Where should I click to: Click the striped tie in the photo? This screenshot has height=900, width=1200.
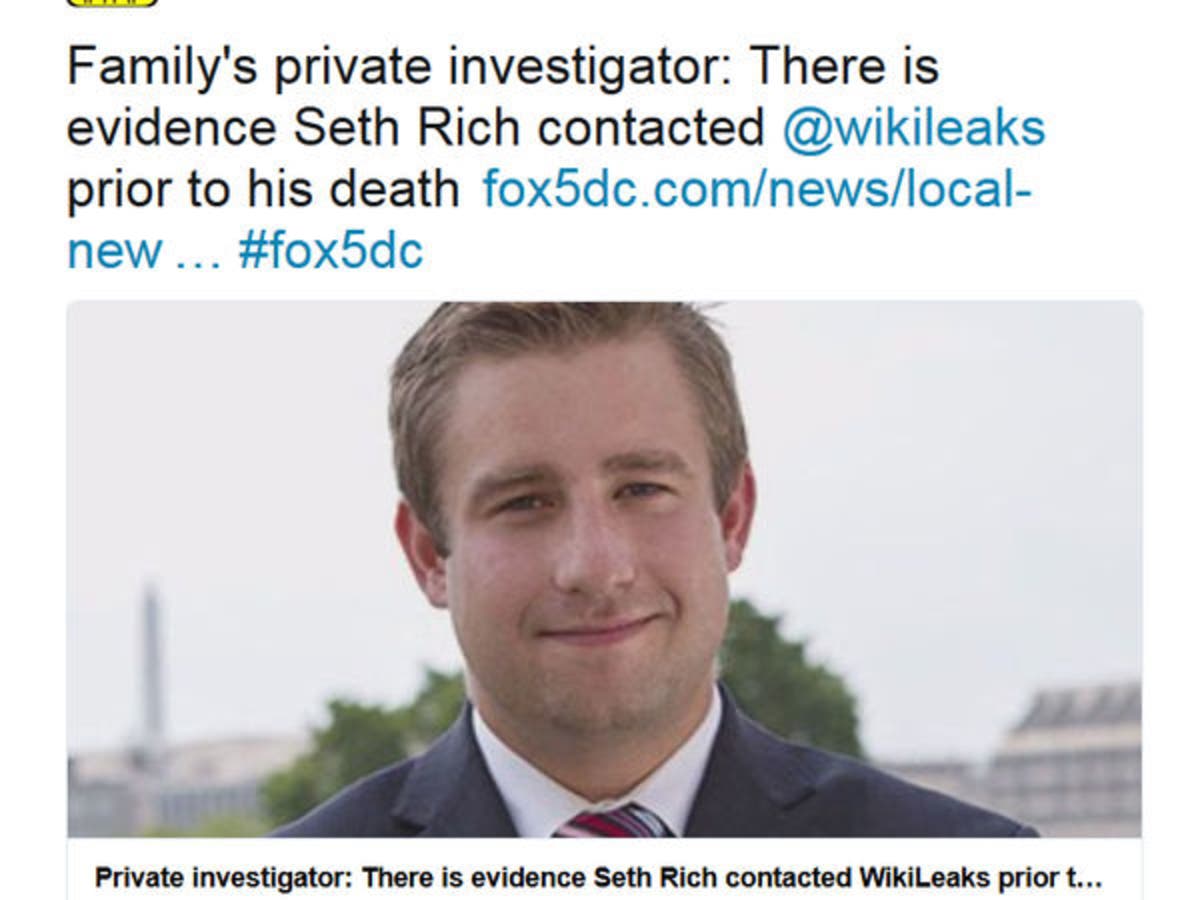pyautogui.click(x=612, y=820)
